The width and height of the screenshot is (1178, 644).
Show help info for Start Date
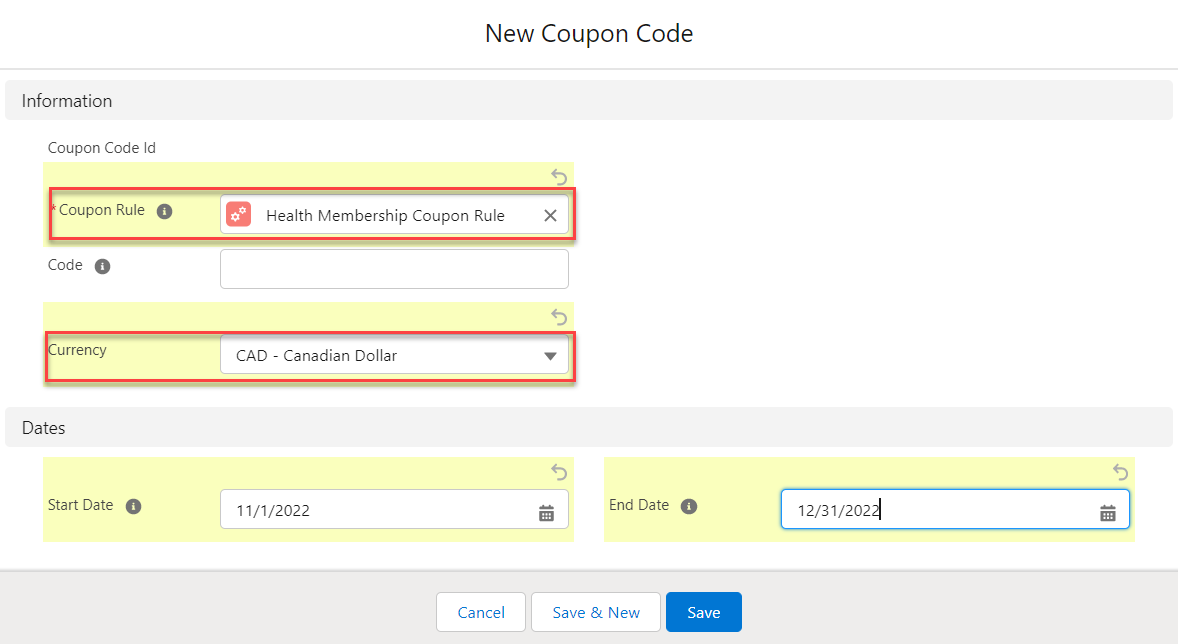point(133,506)
